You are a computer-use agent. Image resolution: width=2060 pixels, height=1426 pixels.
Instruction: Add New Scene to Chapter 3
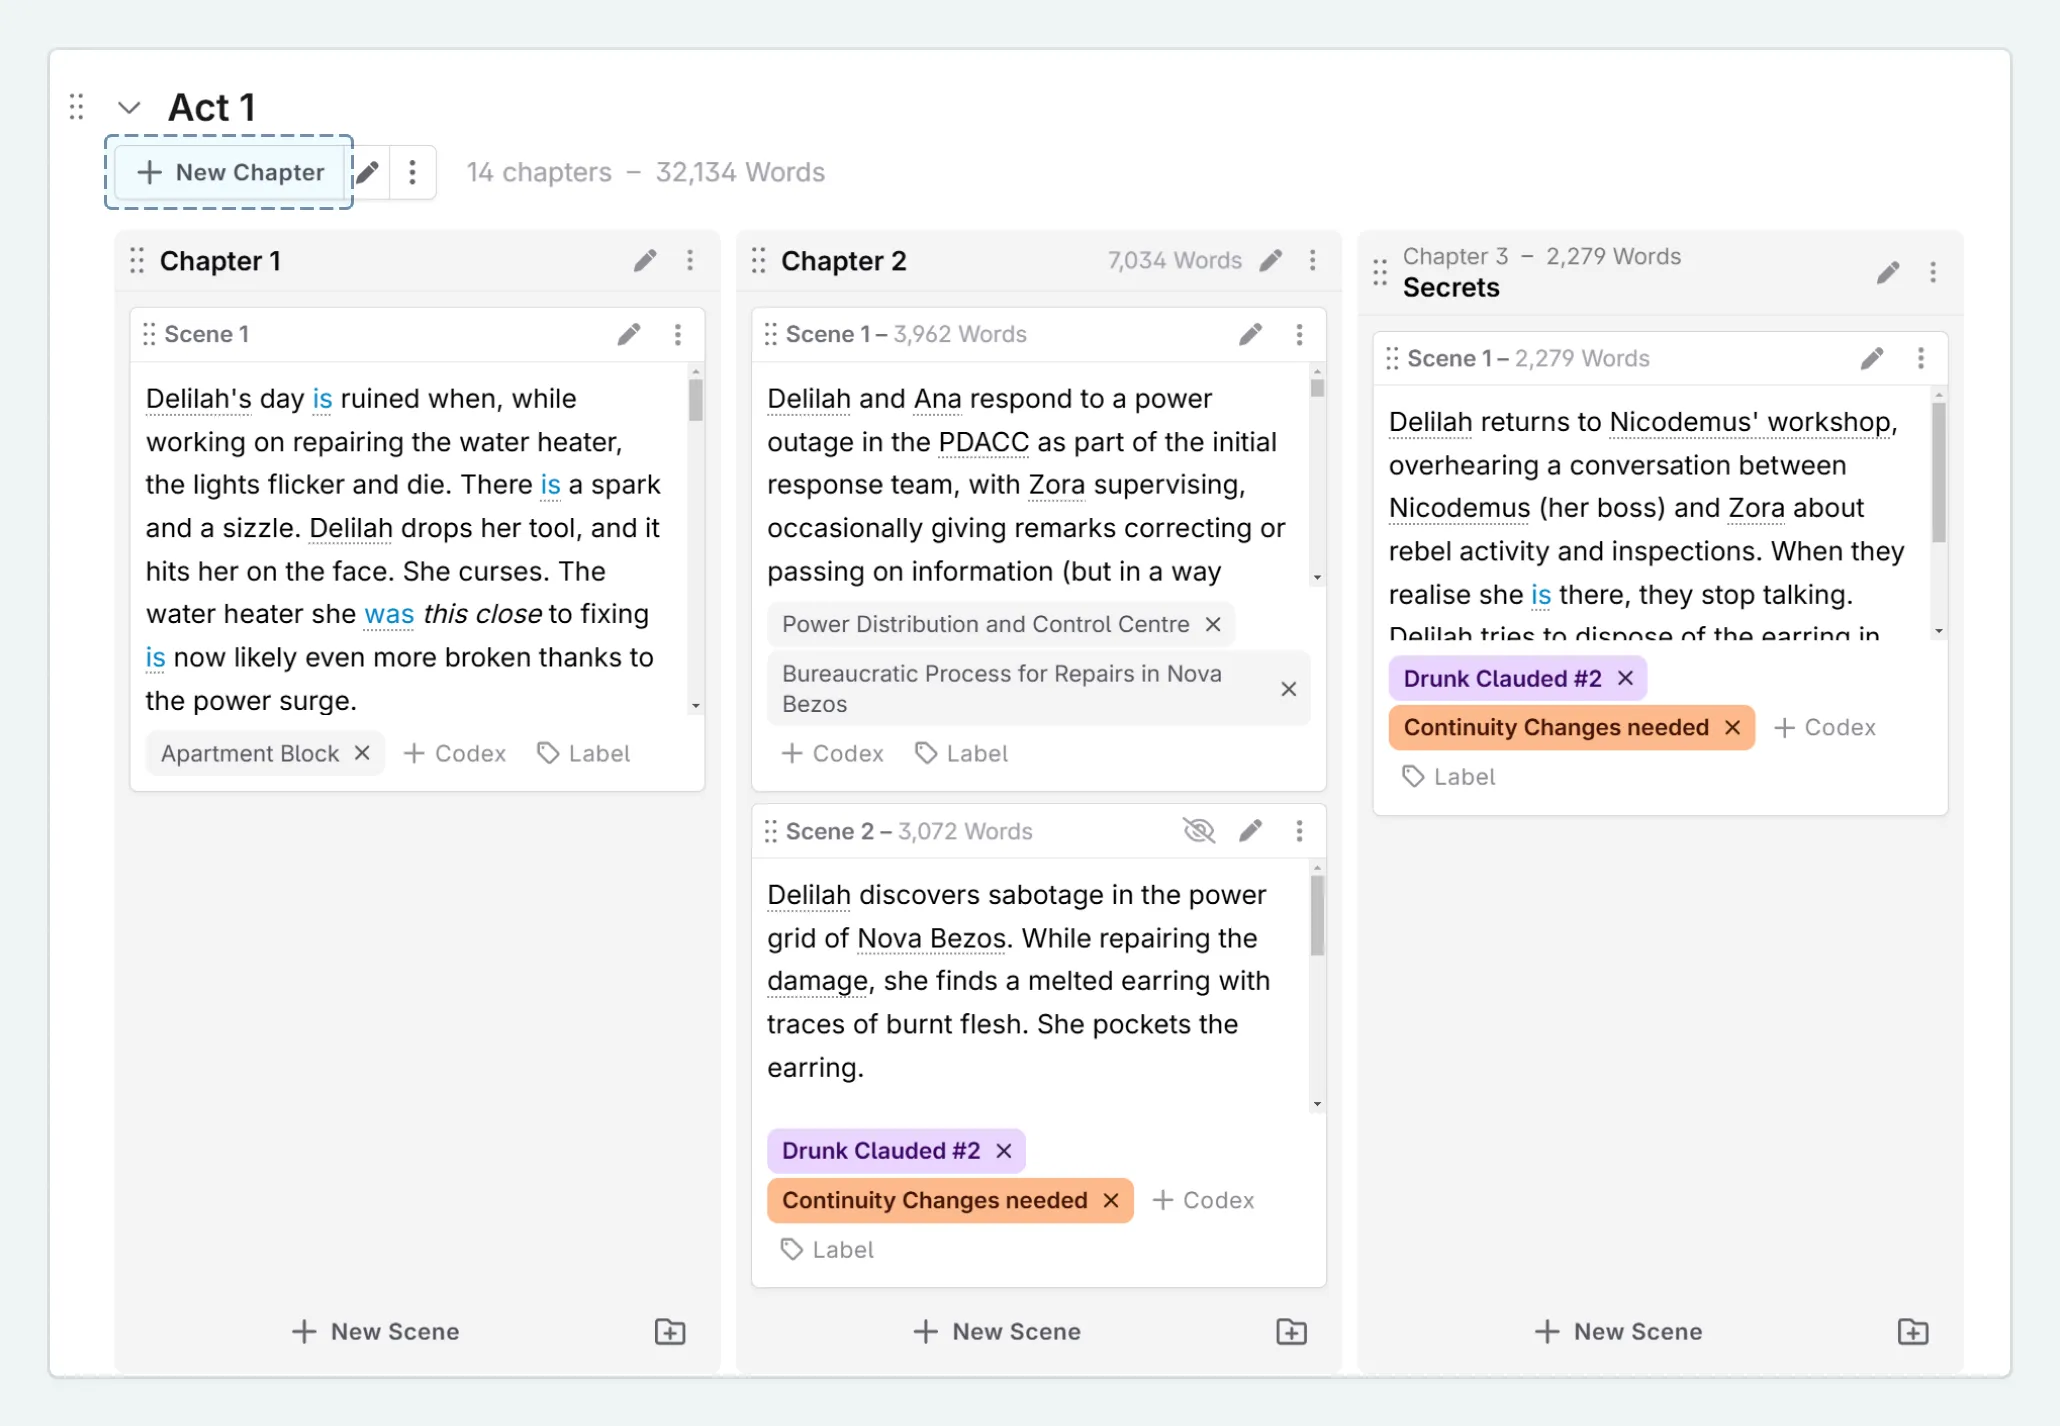pos(1618,1331)
